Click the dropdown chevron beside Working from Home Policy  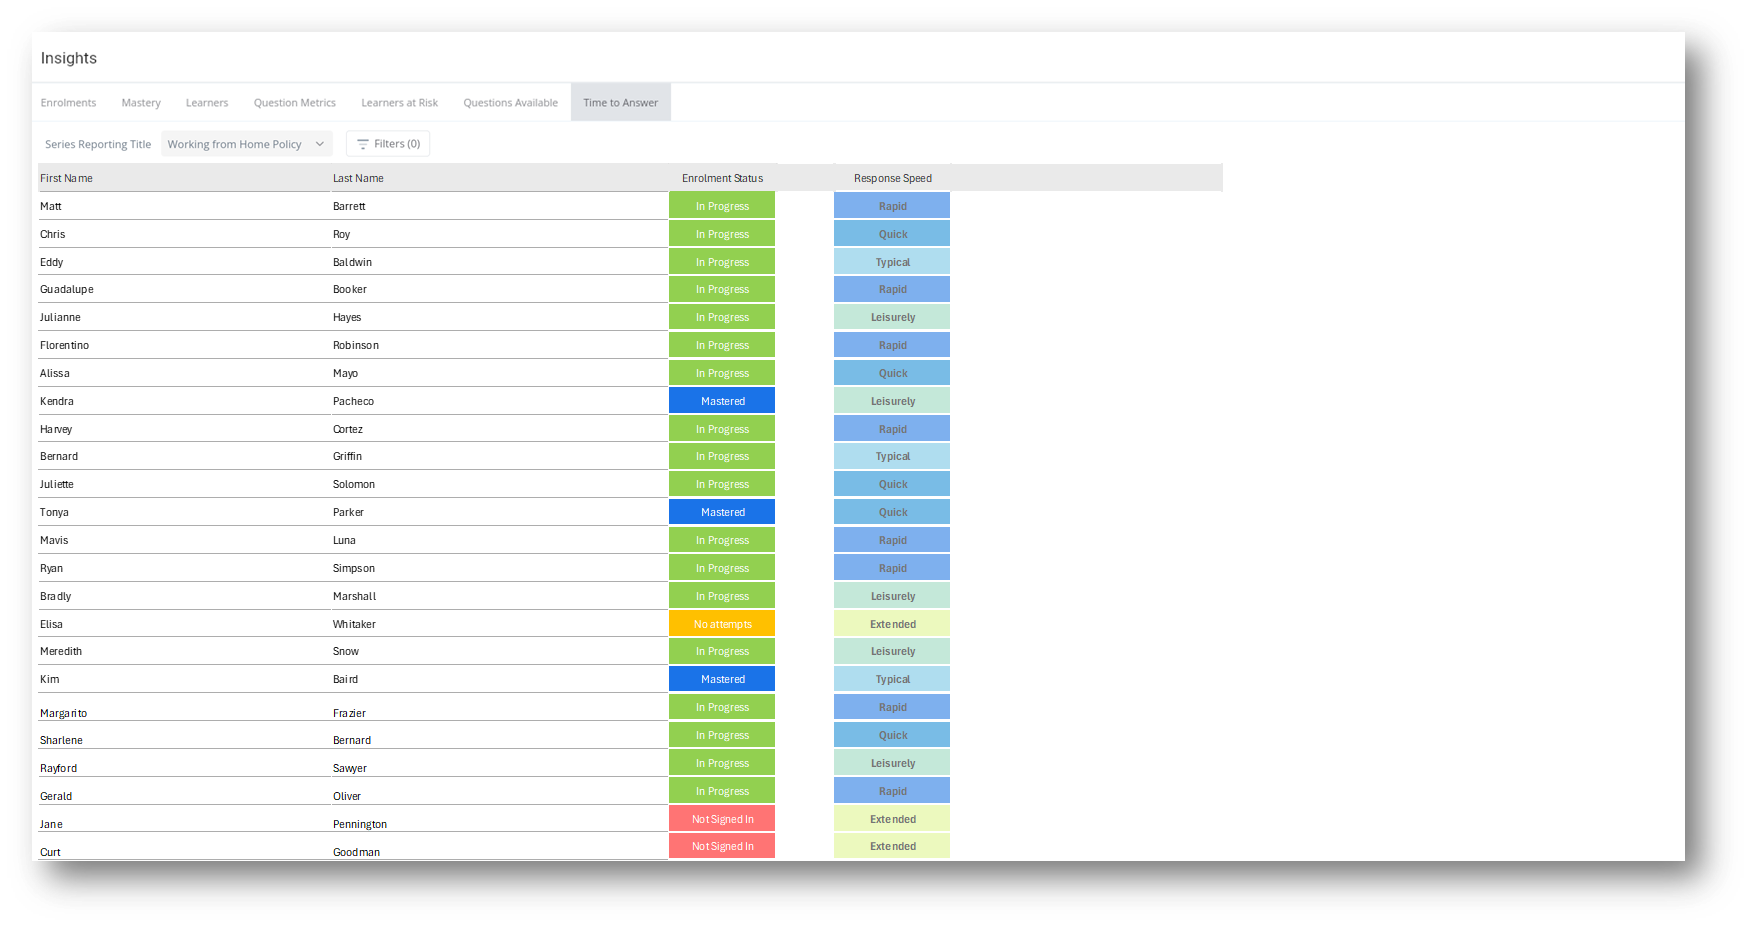click(x=320, y=144)
